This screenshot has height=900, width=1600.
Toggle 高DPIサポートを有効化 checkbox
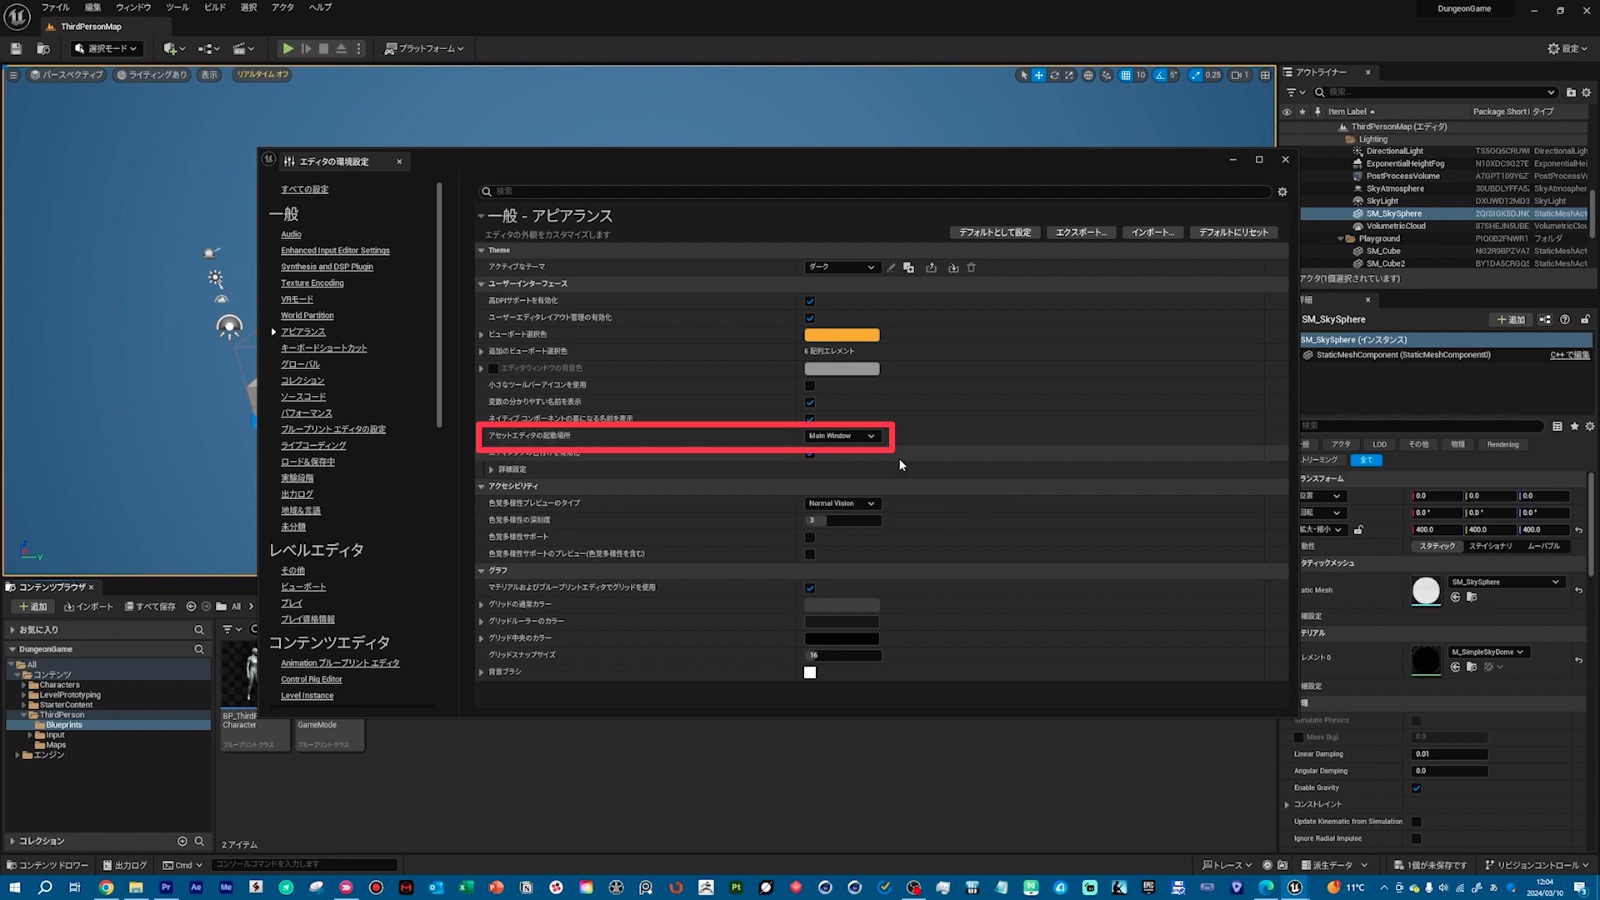coord(810,300)
